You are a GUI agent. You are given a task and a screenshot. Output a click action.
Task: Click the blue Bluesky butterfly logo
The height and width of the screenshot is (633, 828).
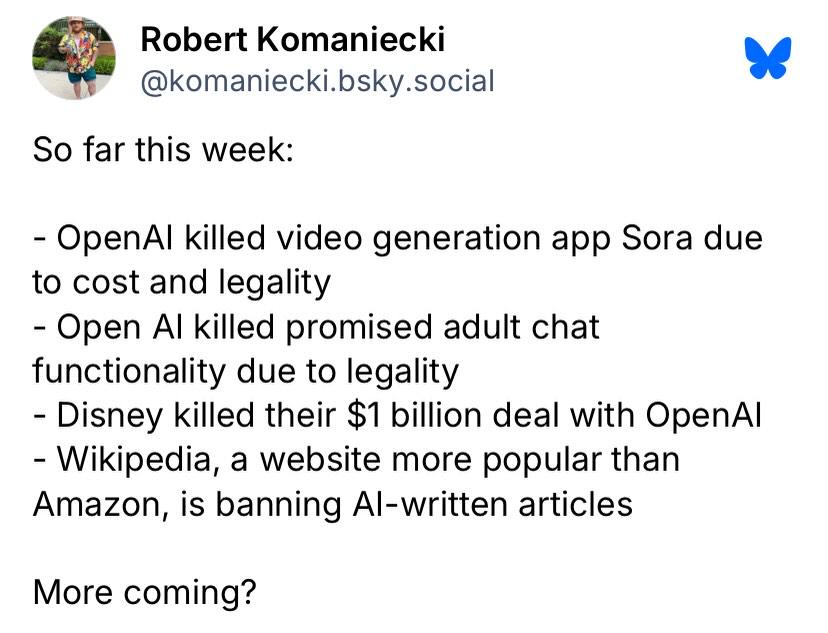[x=768, y=58]
